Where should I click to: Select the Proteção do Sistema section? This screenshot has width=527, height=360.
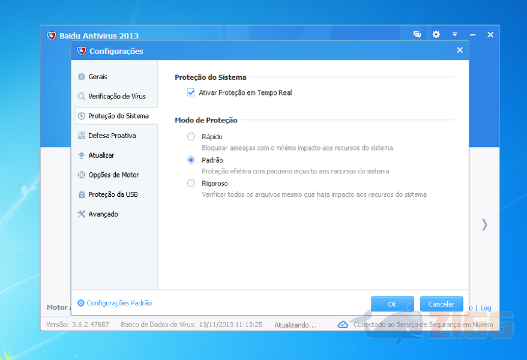point(116,116)
